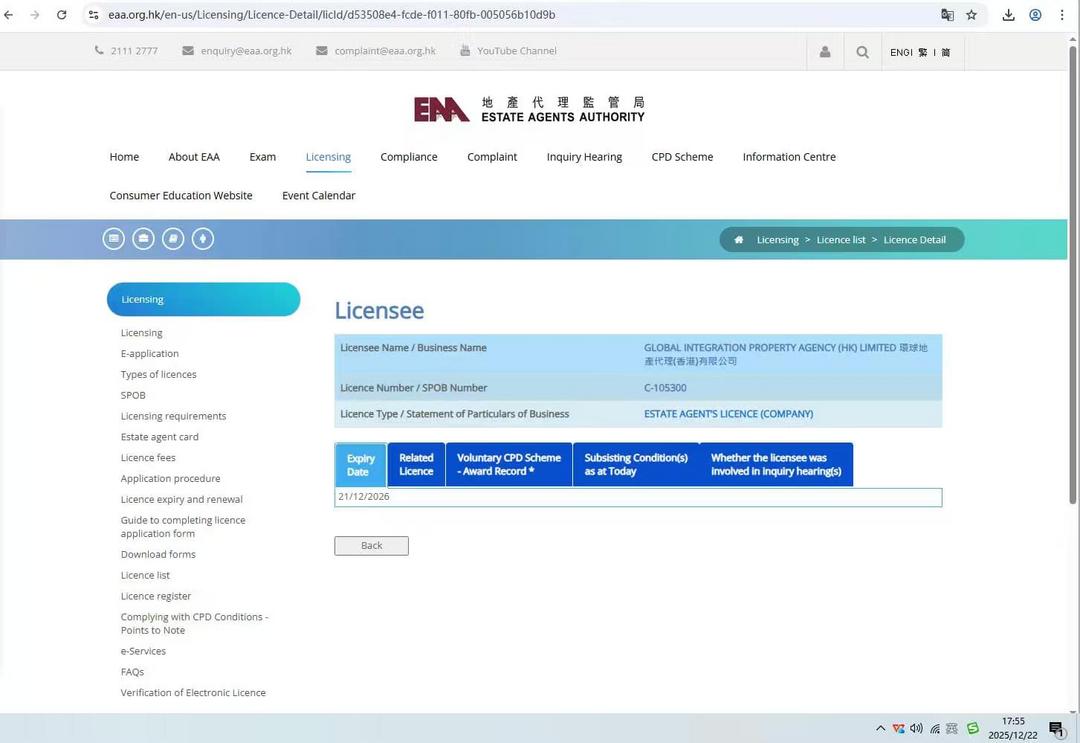Open the browser downloads icon
1080x743 pixels.
(1008, 15)
